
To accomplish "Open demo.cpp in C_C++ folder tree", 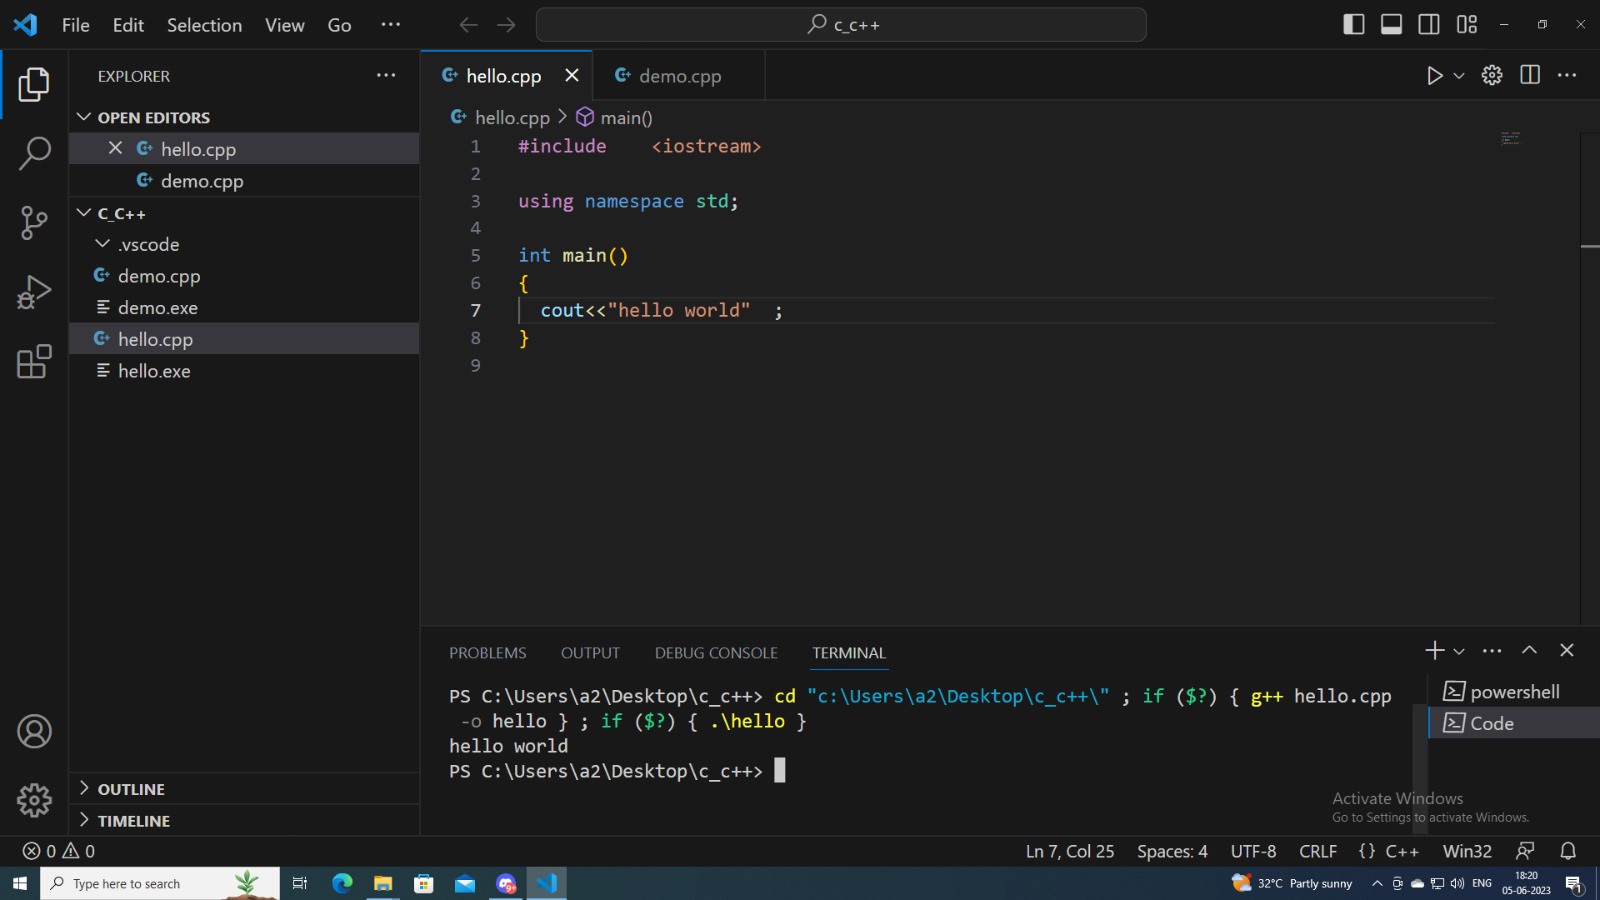I will [x=244, y=276].
